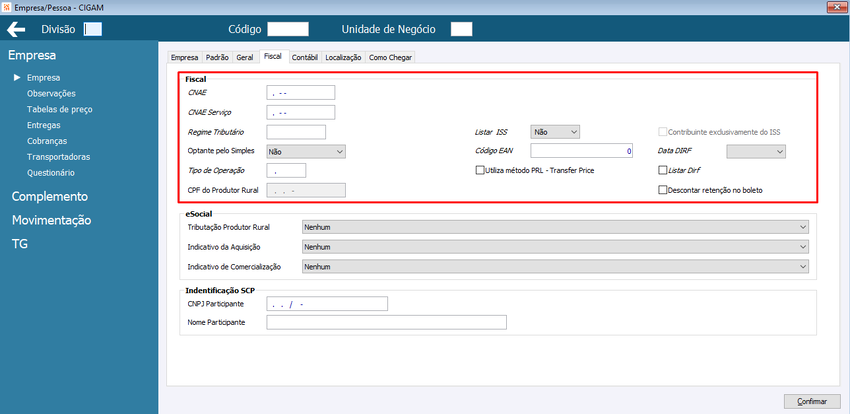The width and height of the screenshot is (850, 414).
Task: Open Questionário in the sidebar
Action: point(51,173)
